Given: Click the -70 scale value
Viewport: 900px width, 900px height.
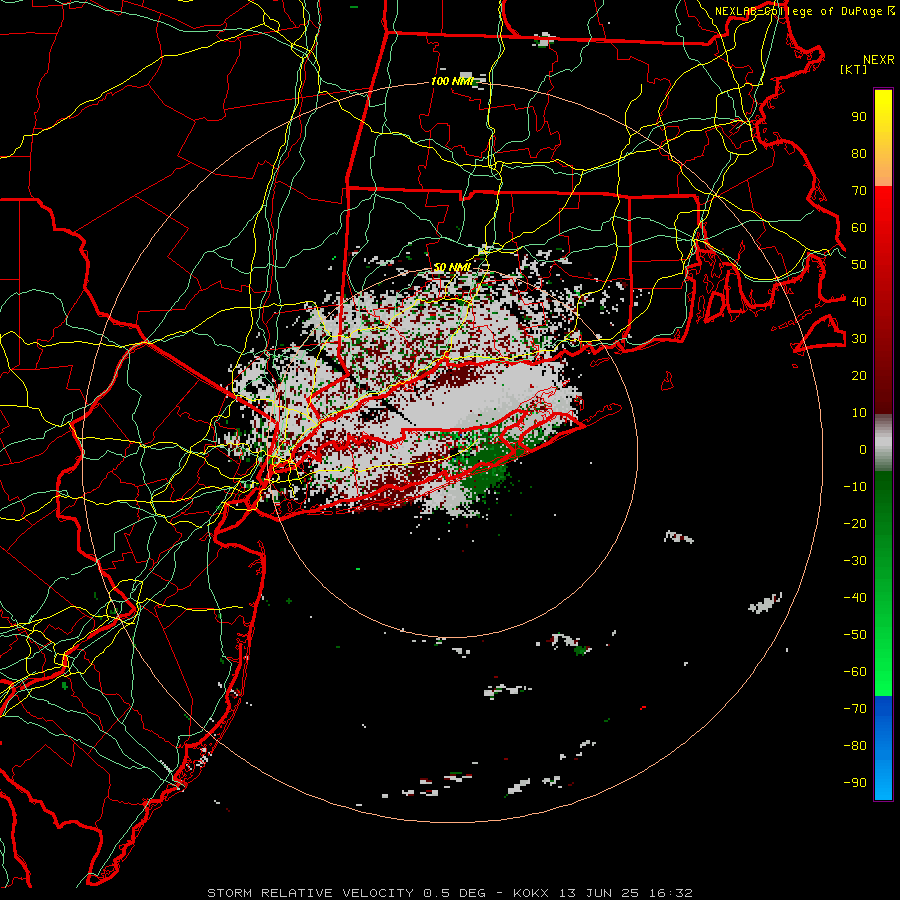Looking at the screenshot, I should 855,709.
